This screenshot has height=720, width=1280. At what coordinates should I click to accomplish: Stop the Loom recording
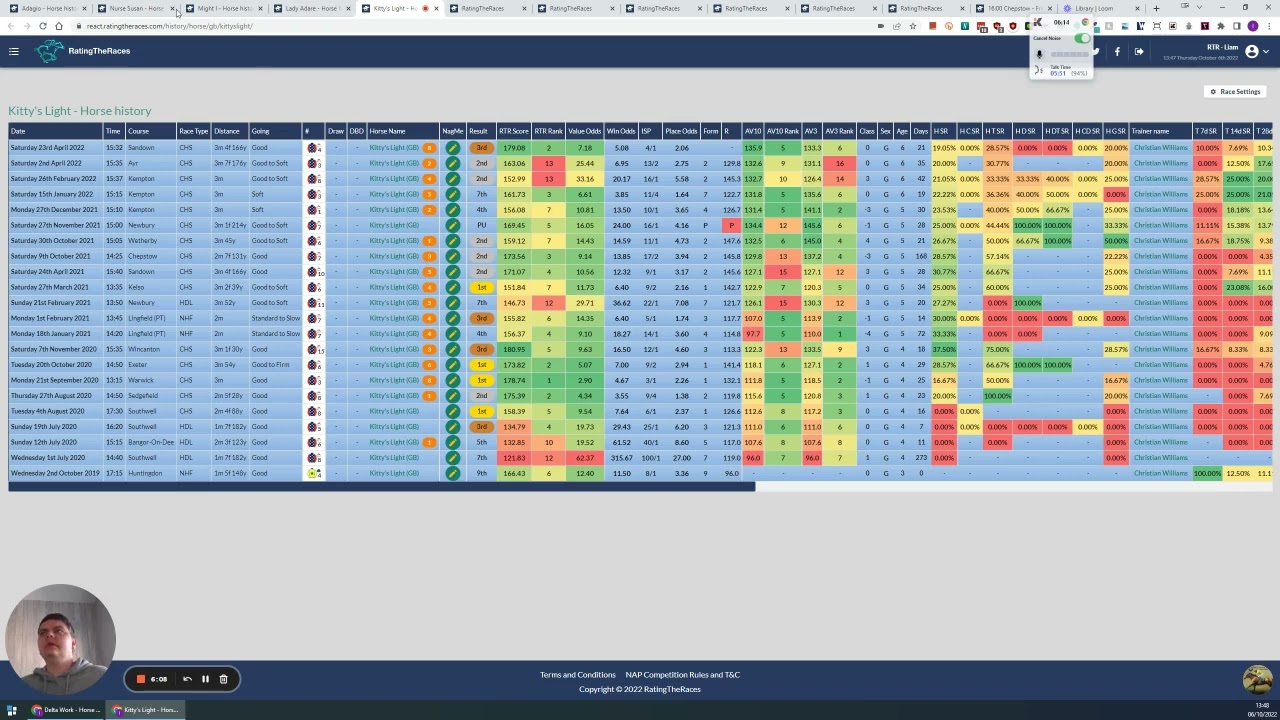click(x=141, y=679)
